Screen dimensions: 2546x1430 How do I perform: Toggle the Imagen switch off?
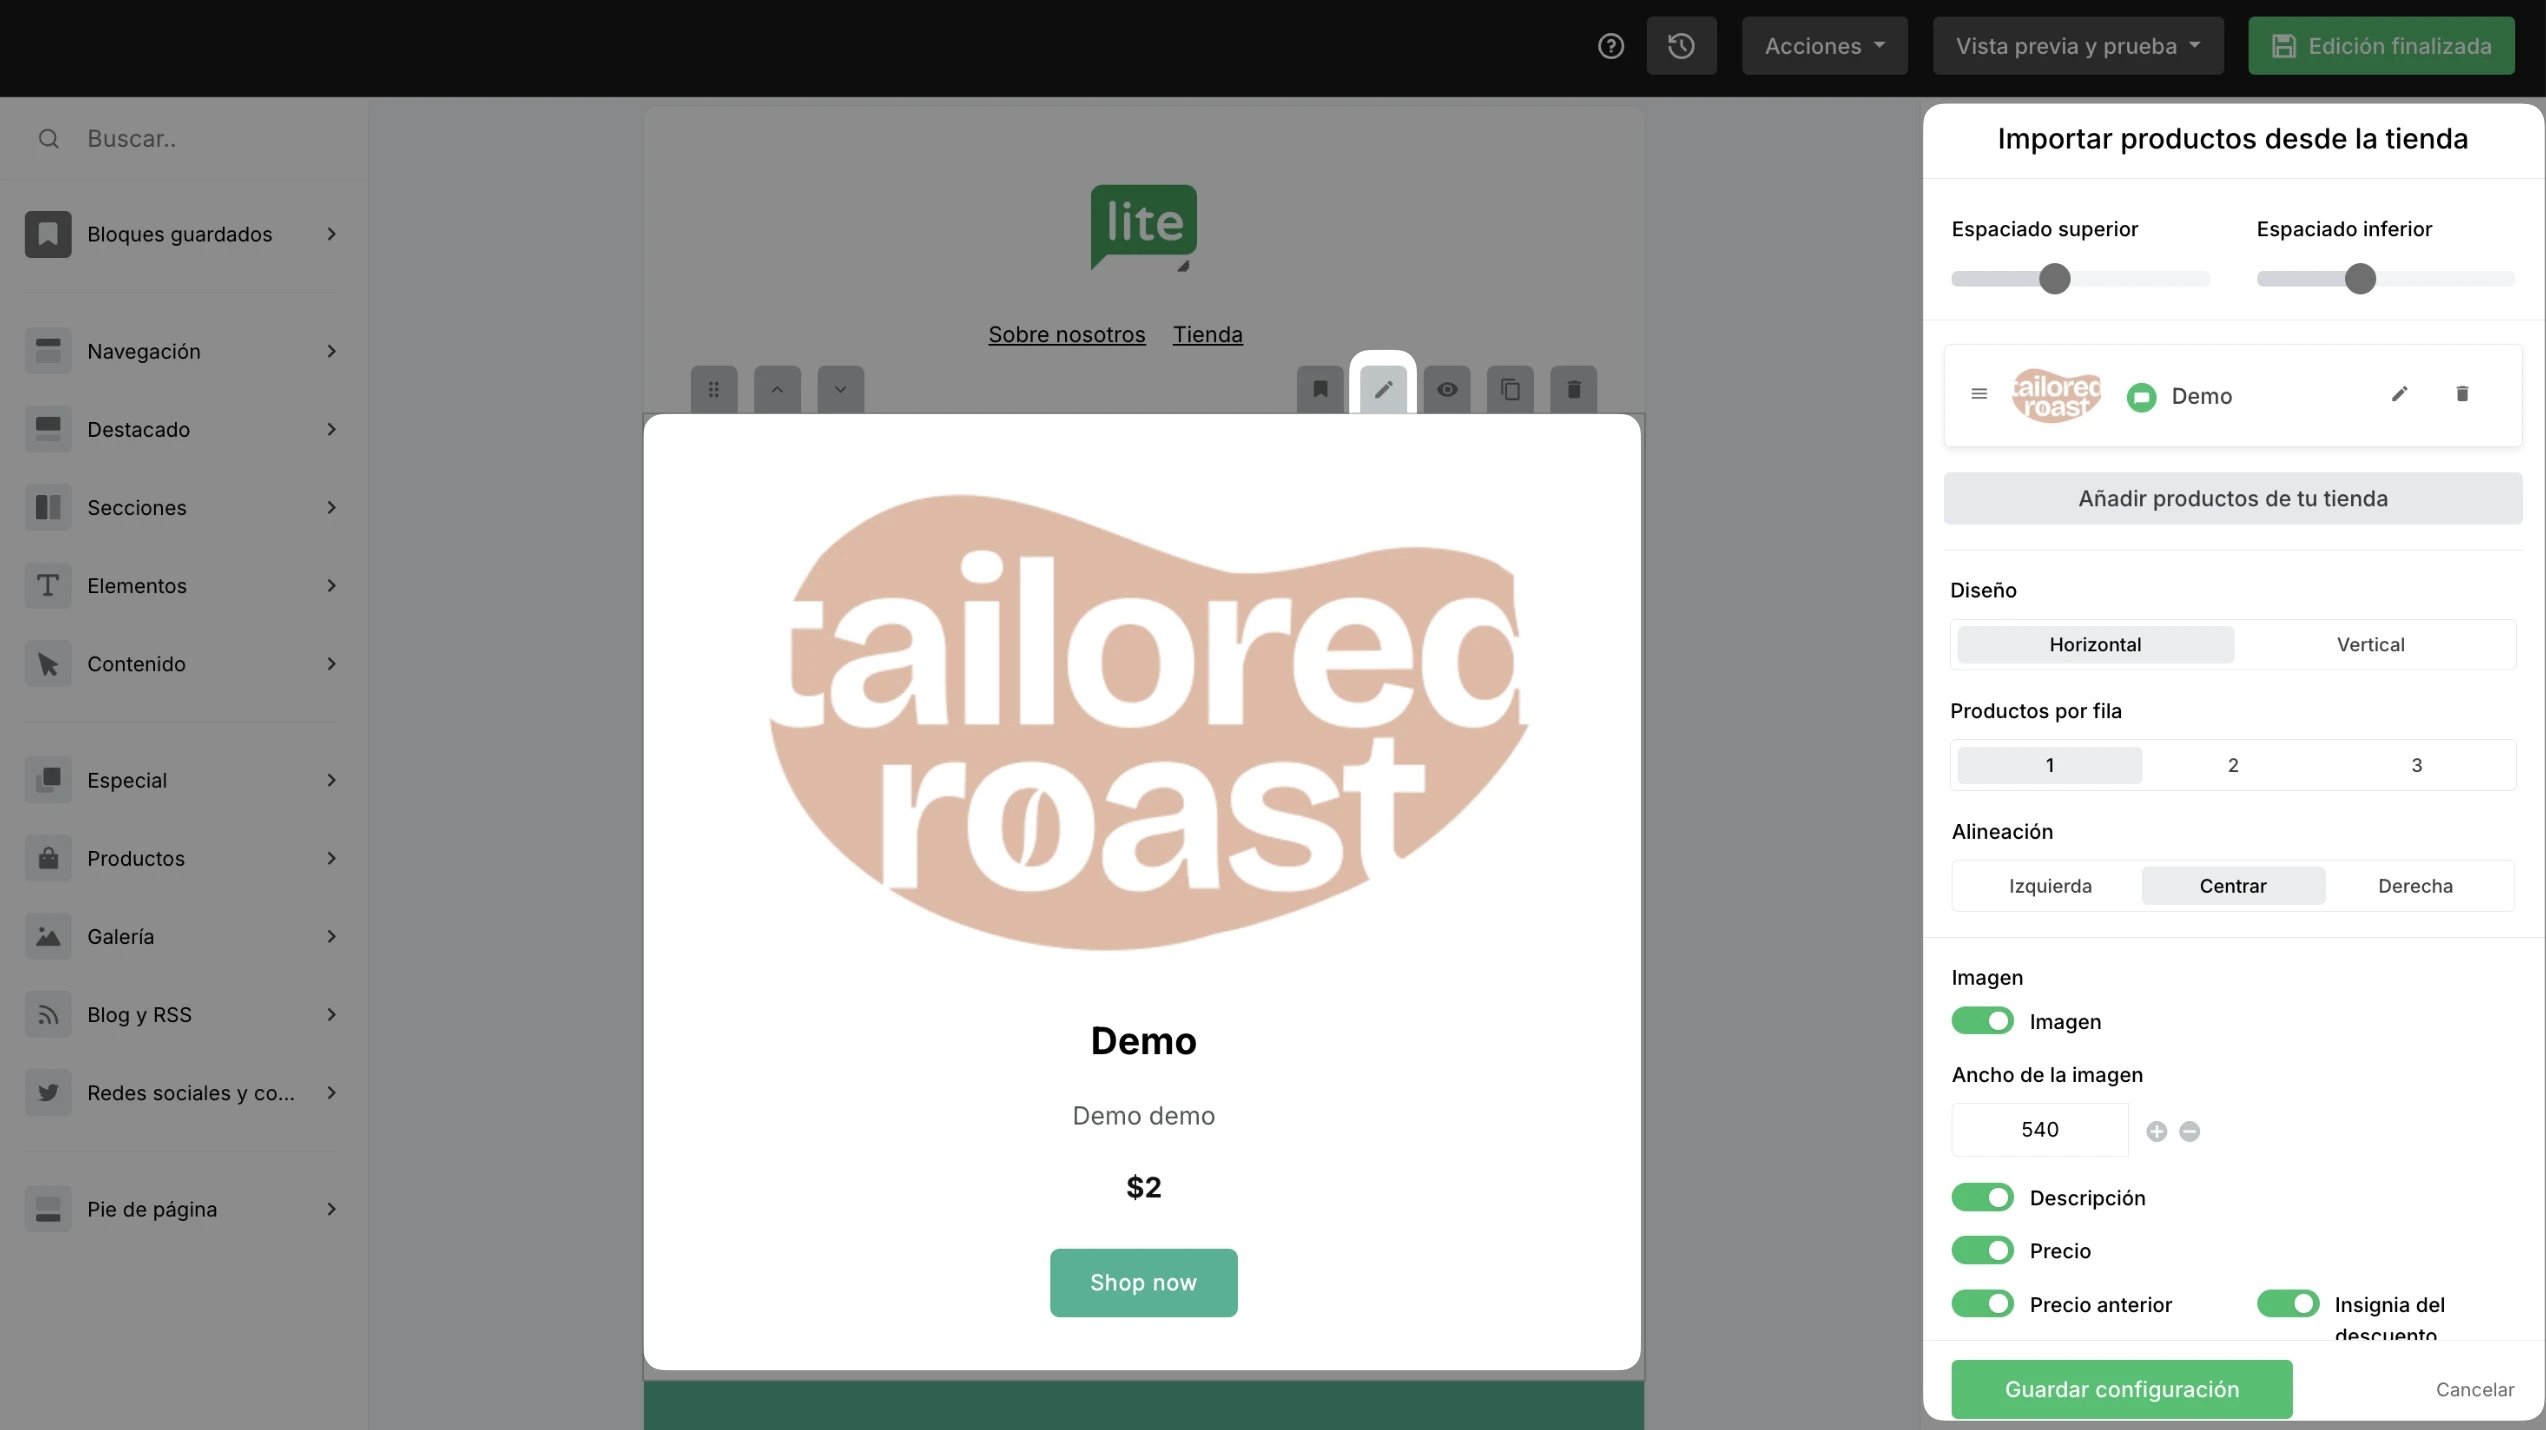[x=1982, y=1021]
